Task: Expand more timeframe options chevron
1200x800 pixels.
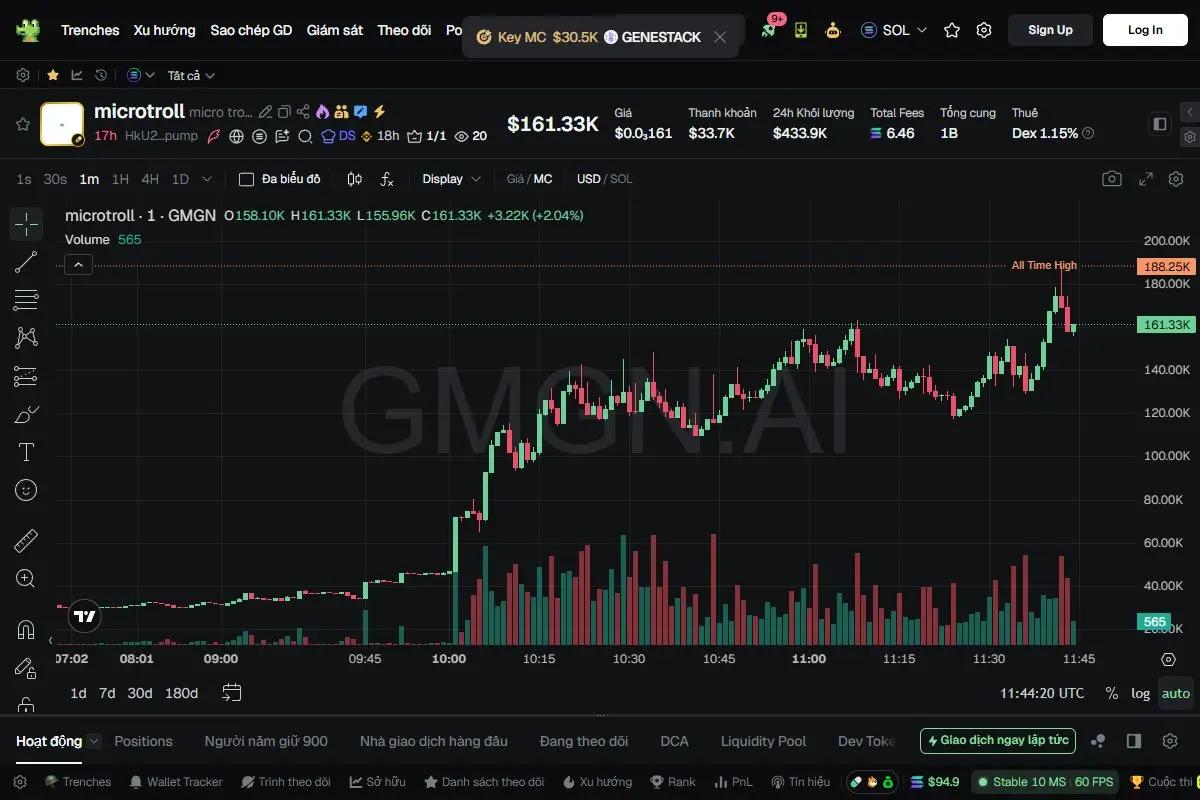Action: (x=207, y=179)
